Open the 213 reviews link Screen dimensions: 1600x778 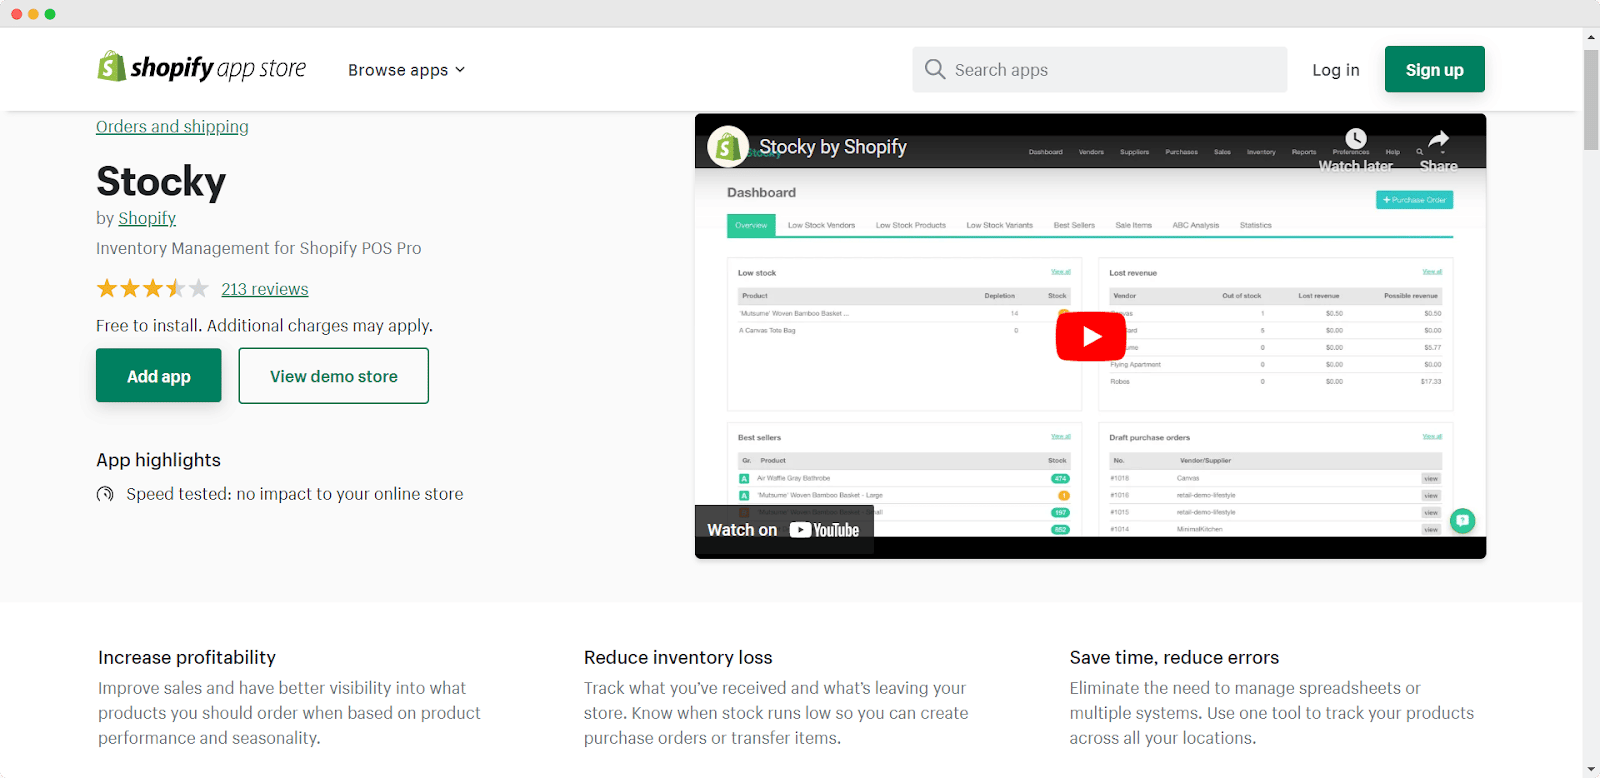tap(265, 289)
